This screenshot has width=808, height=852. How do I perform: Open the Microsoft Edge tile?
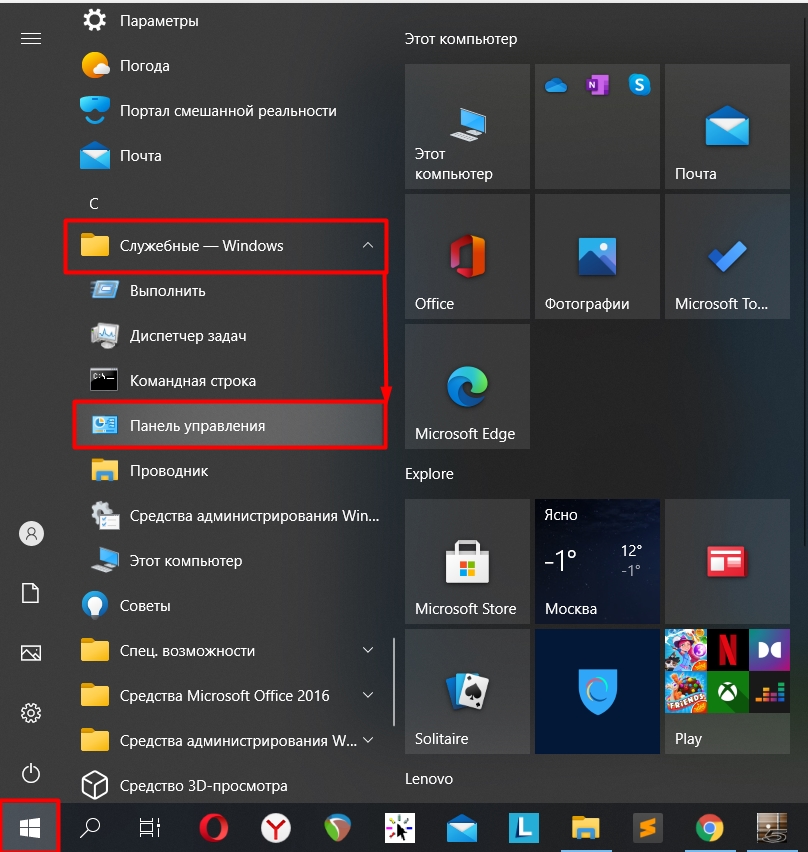[467, 386]
